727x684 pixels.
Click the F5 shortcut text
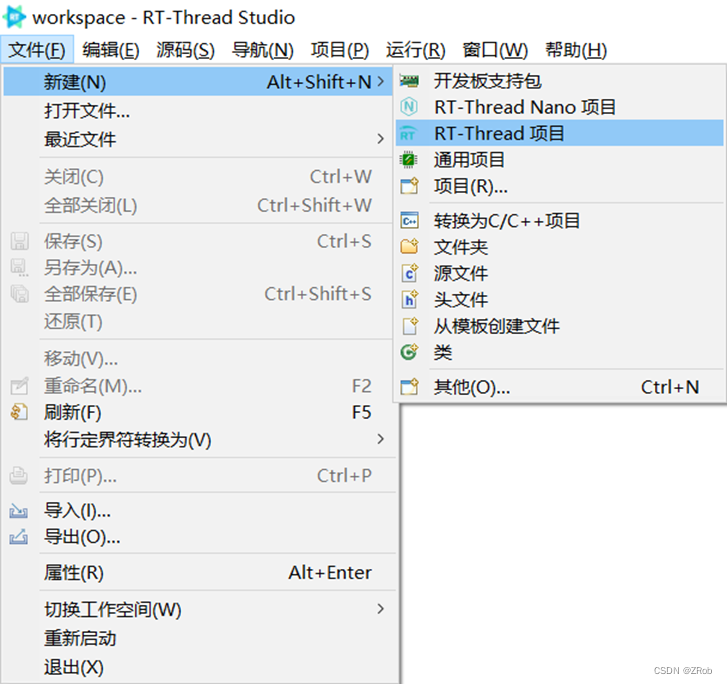pos(362,412)
